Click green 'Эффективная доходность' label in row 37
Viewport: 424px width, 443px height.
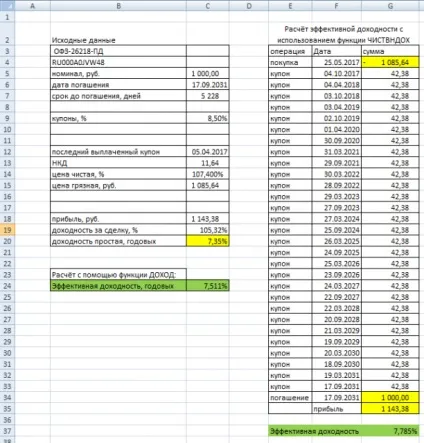pyautogui.click(x=315, y=431)
